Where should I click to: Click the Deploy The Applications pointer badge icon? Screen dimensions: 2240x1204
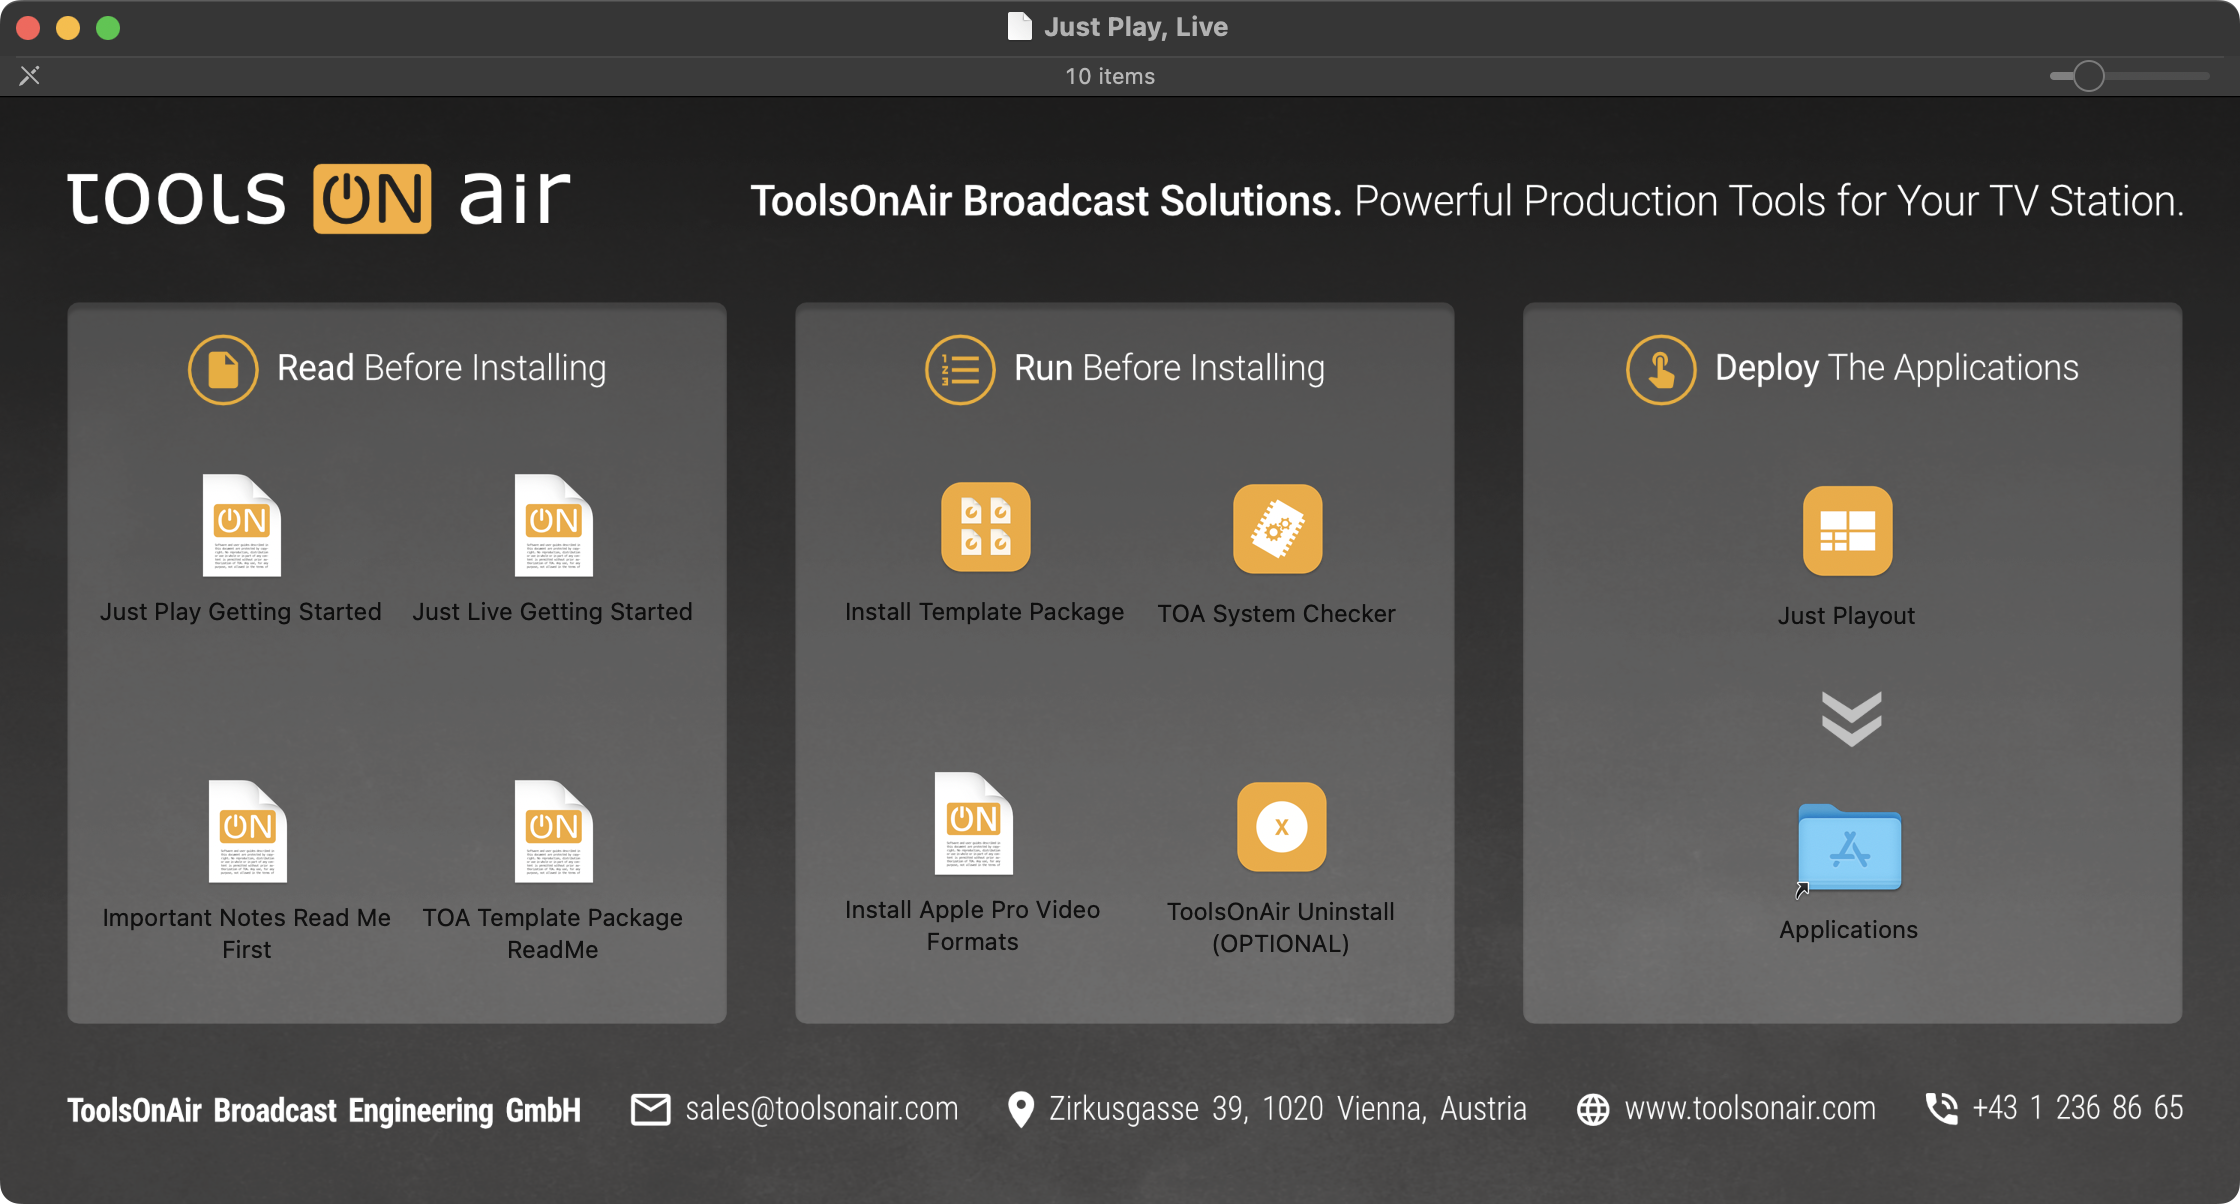pyautogui.click(x=1661, y=369)
